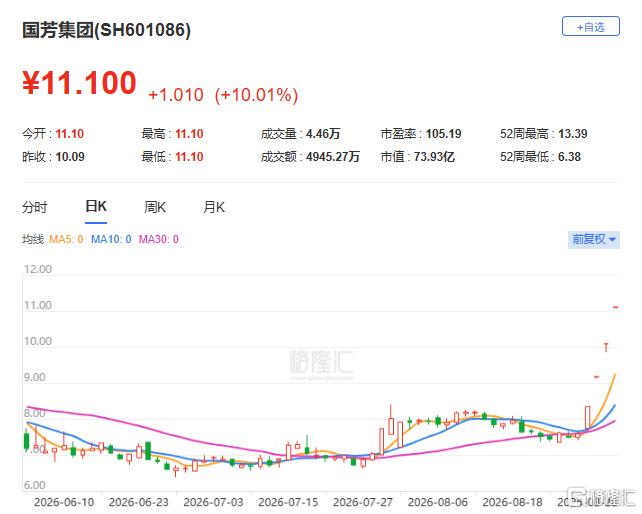Viewport: 642px width, 514px height.
Task: Click the current price ¥11.100
Action: 79,83
